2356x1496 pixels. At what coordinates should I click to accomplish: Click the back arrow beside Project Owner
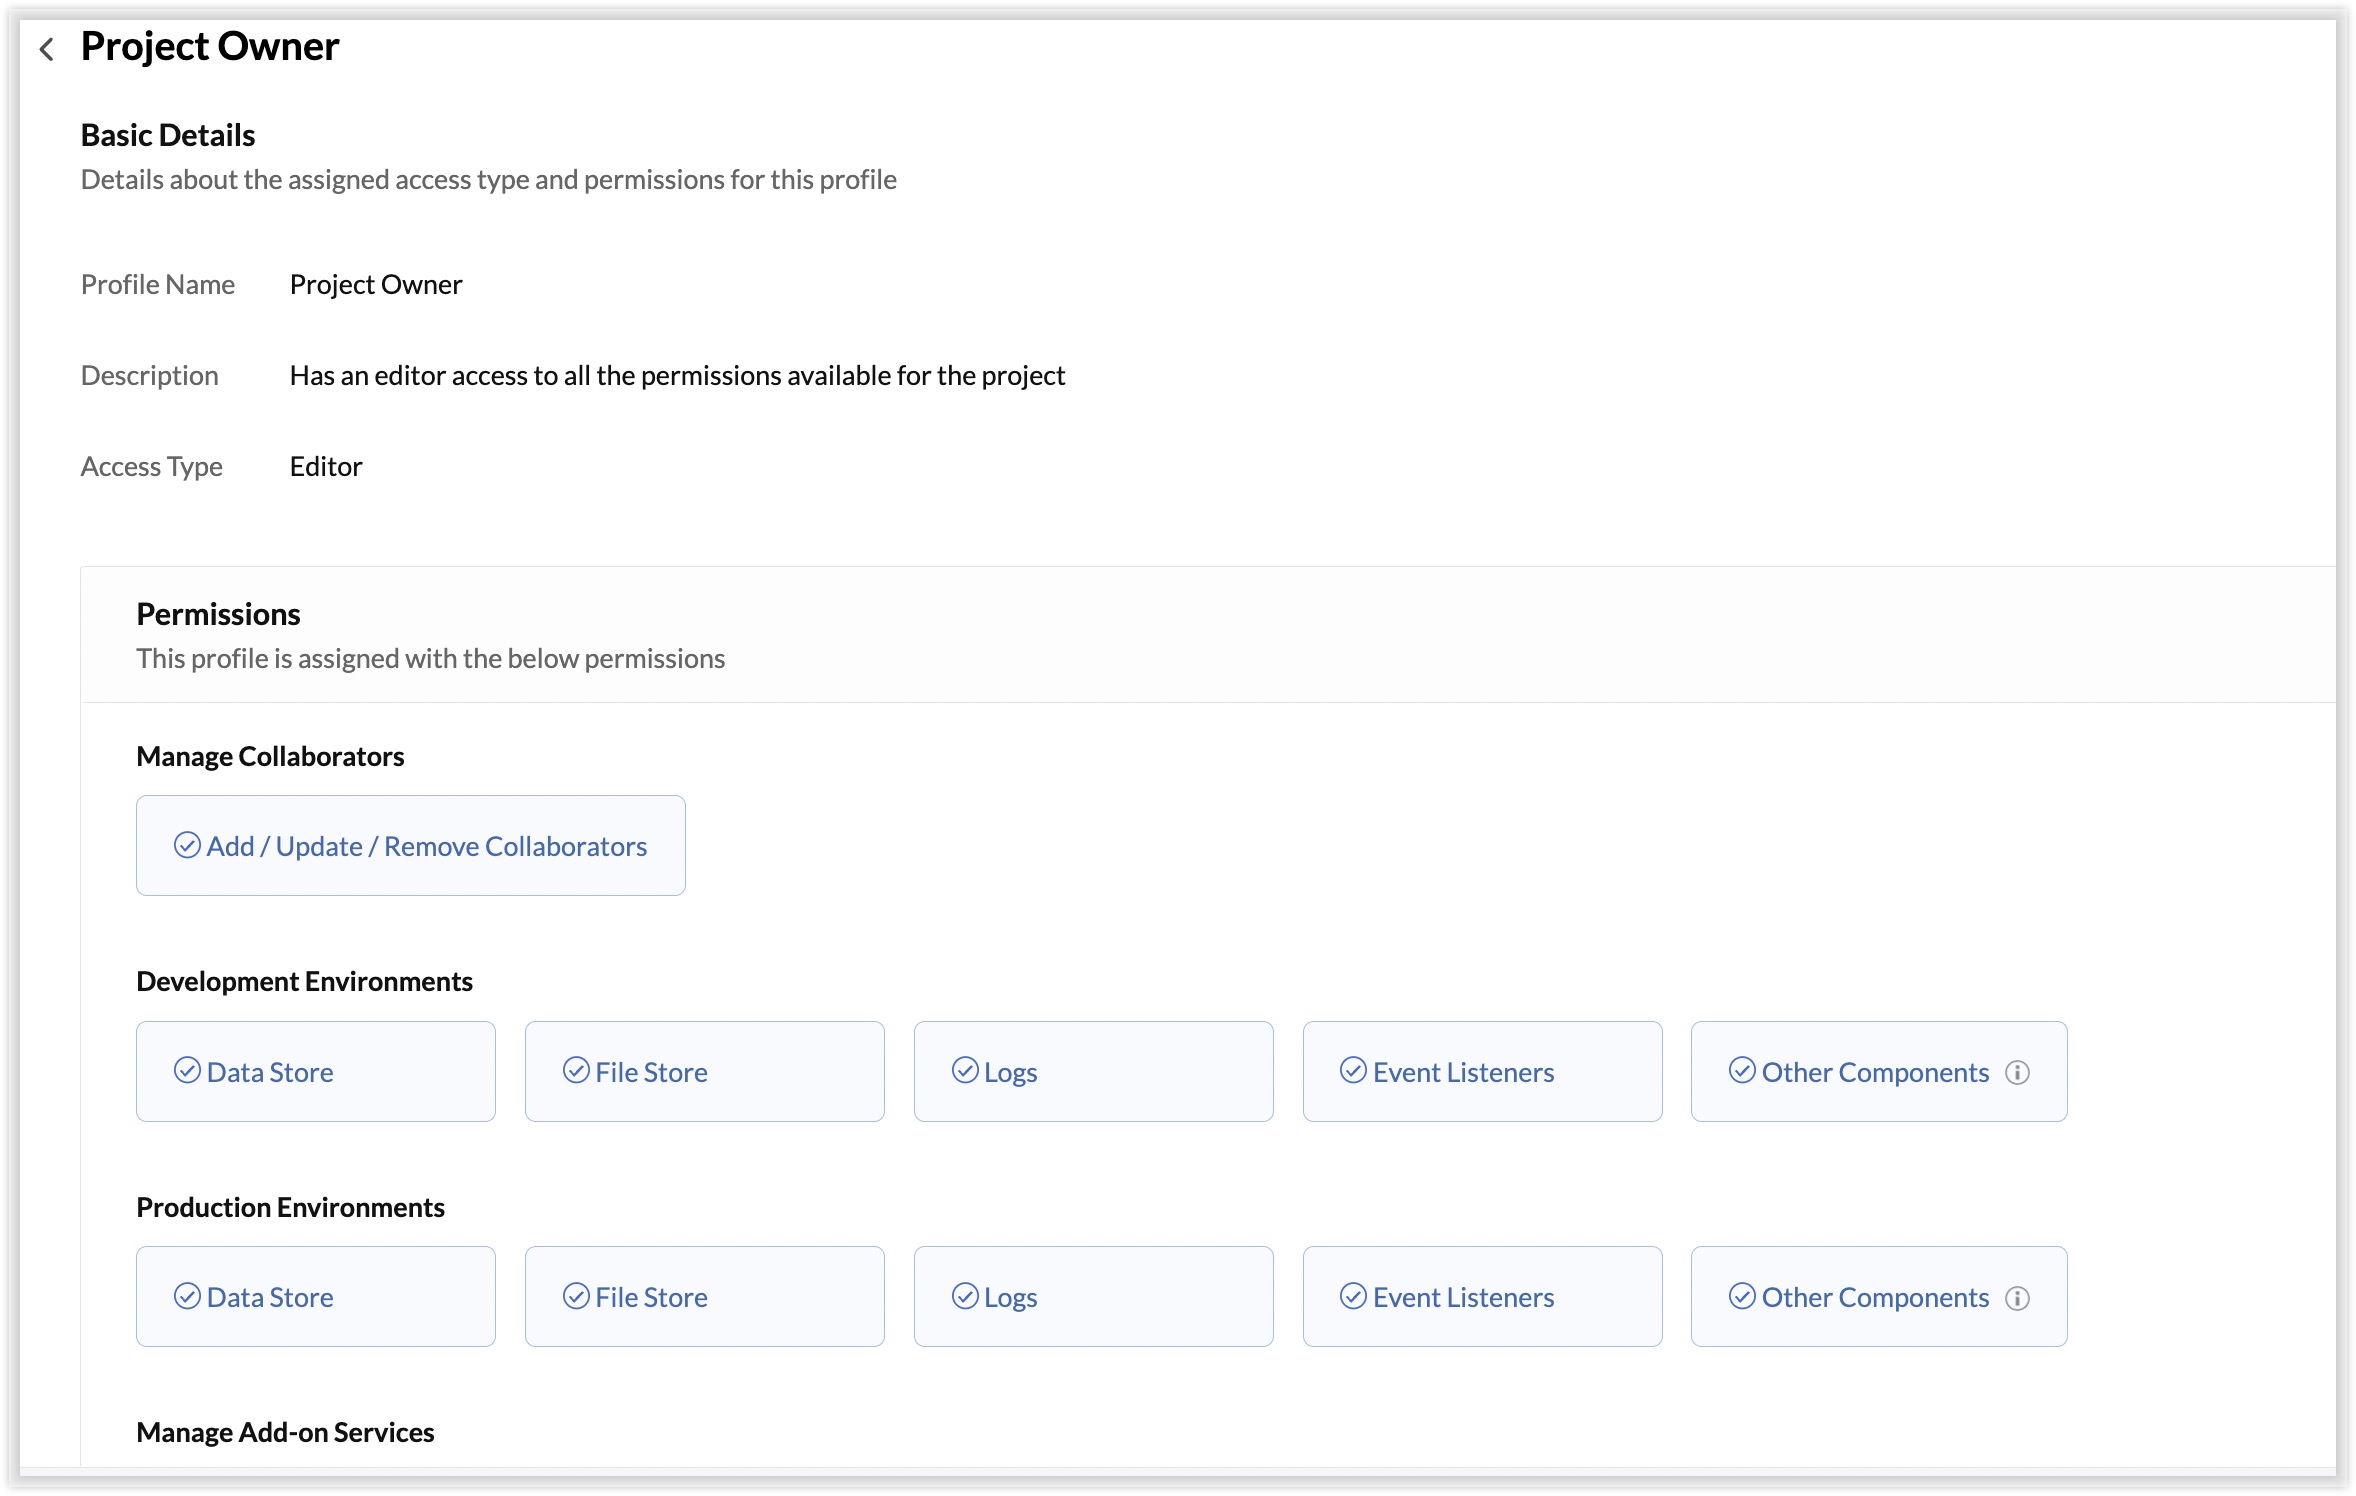pos(46,49)
